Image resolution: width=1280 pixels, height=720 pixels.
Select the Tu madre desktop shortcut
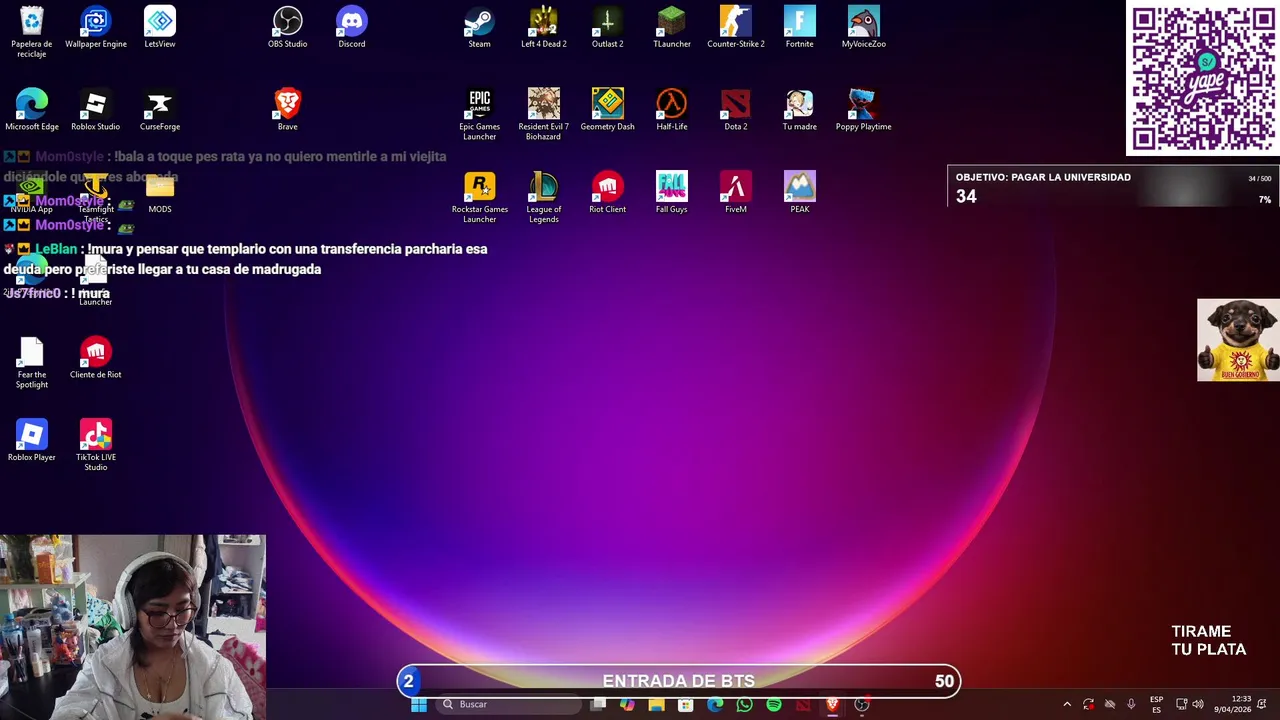(x=800, y=110)
